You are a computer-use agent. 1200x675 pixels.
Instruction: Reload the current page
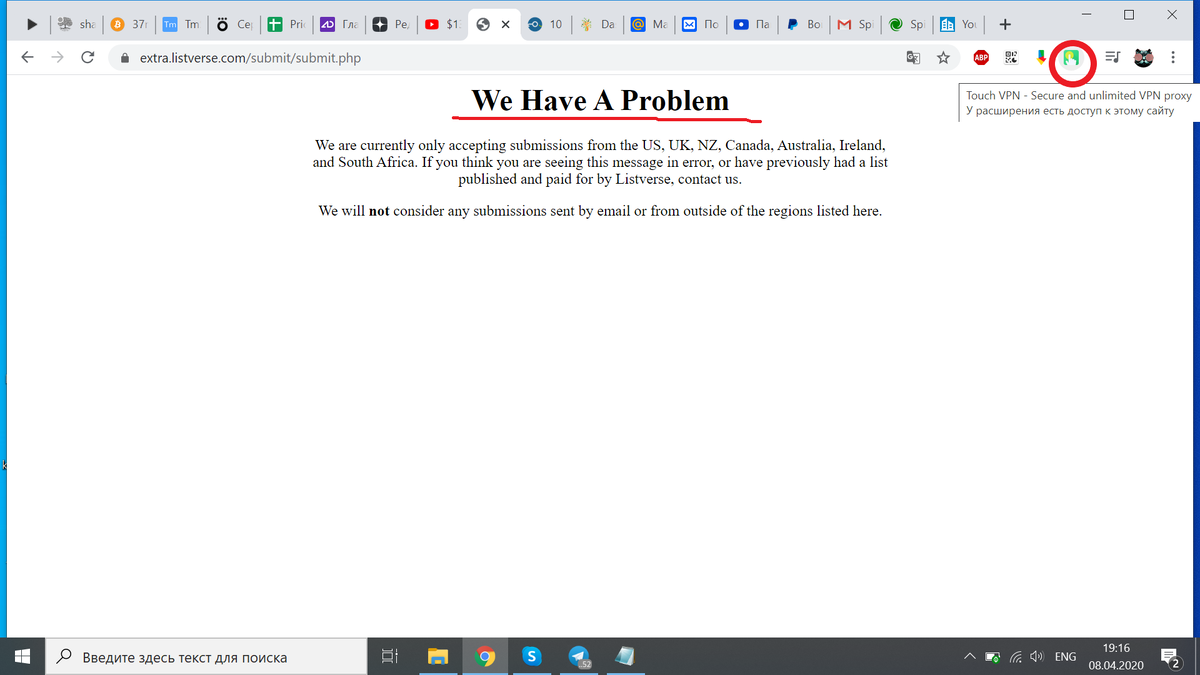pos(88,58)
